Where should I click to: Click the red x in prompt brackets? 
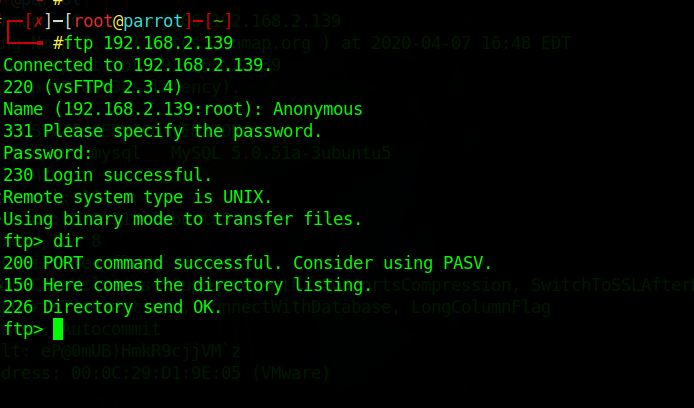pos(39,21)
